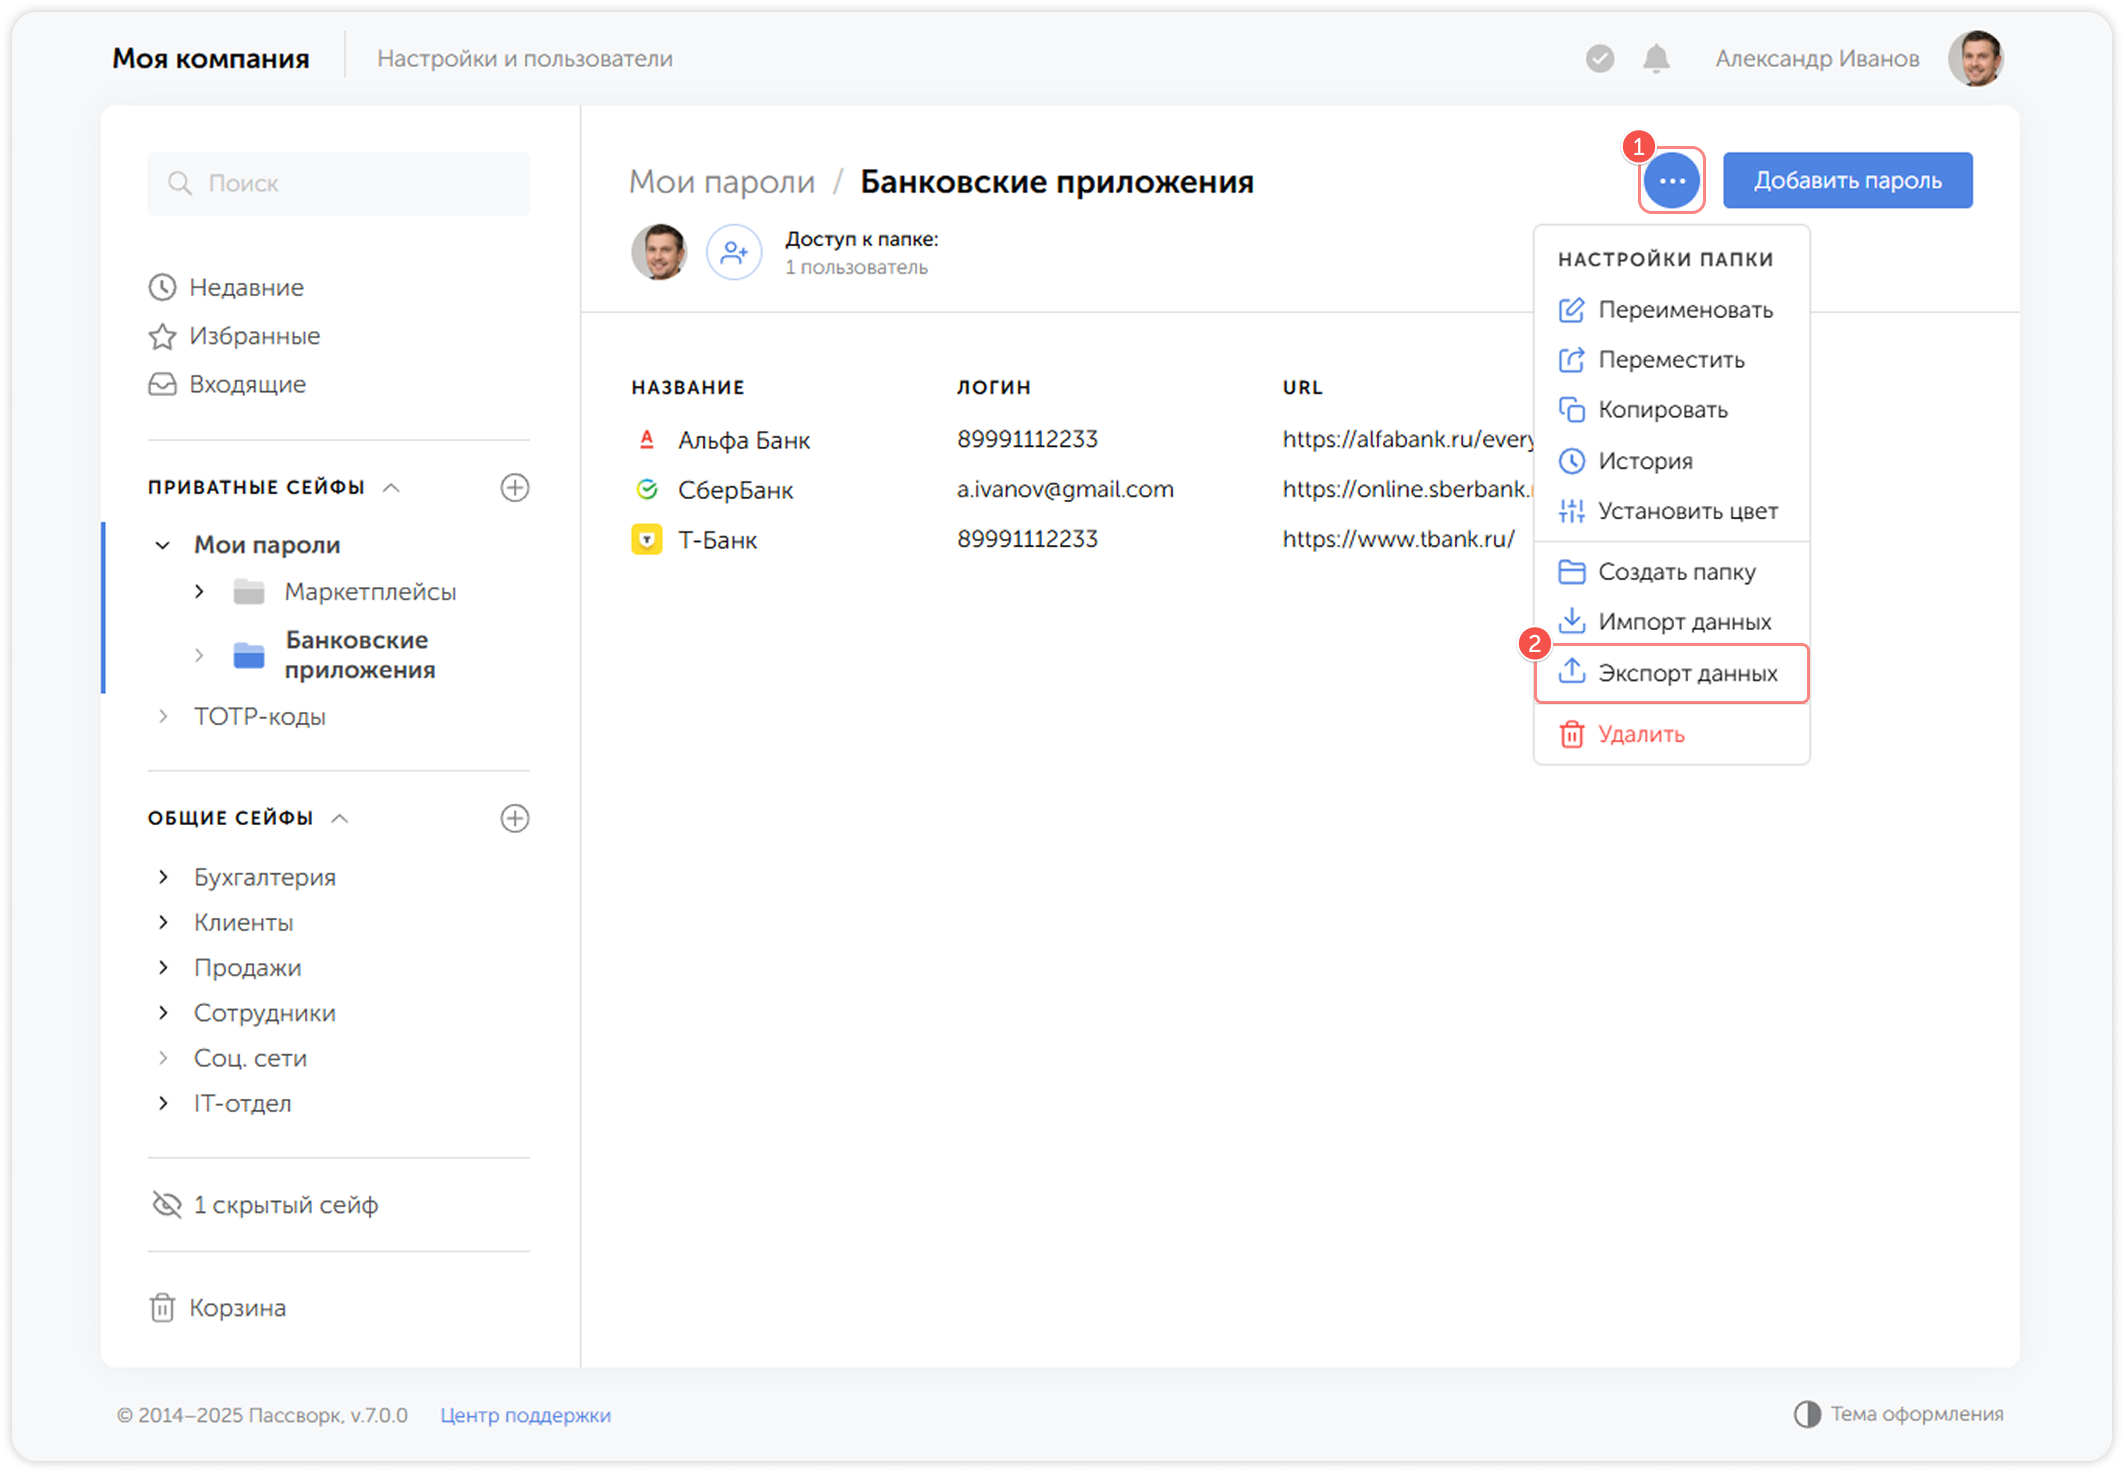
Task: Click the Добавить пароль button
Action: tap(1847, 181)
